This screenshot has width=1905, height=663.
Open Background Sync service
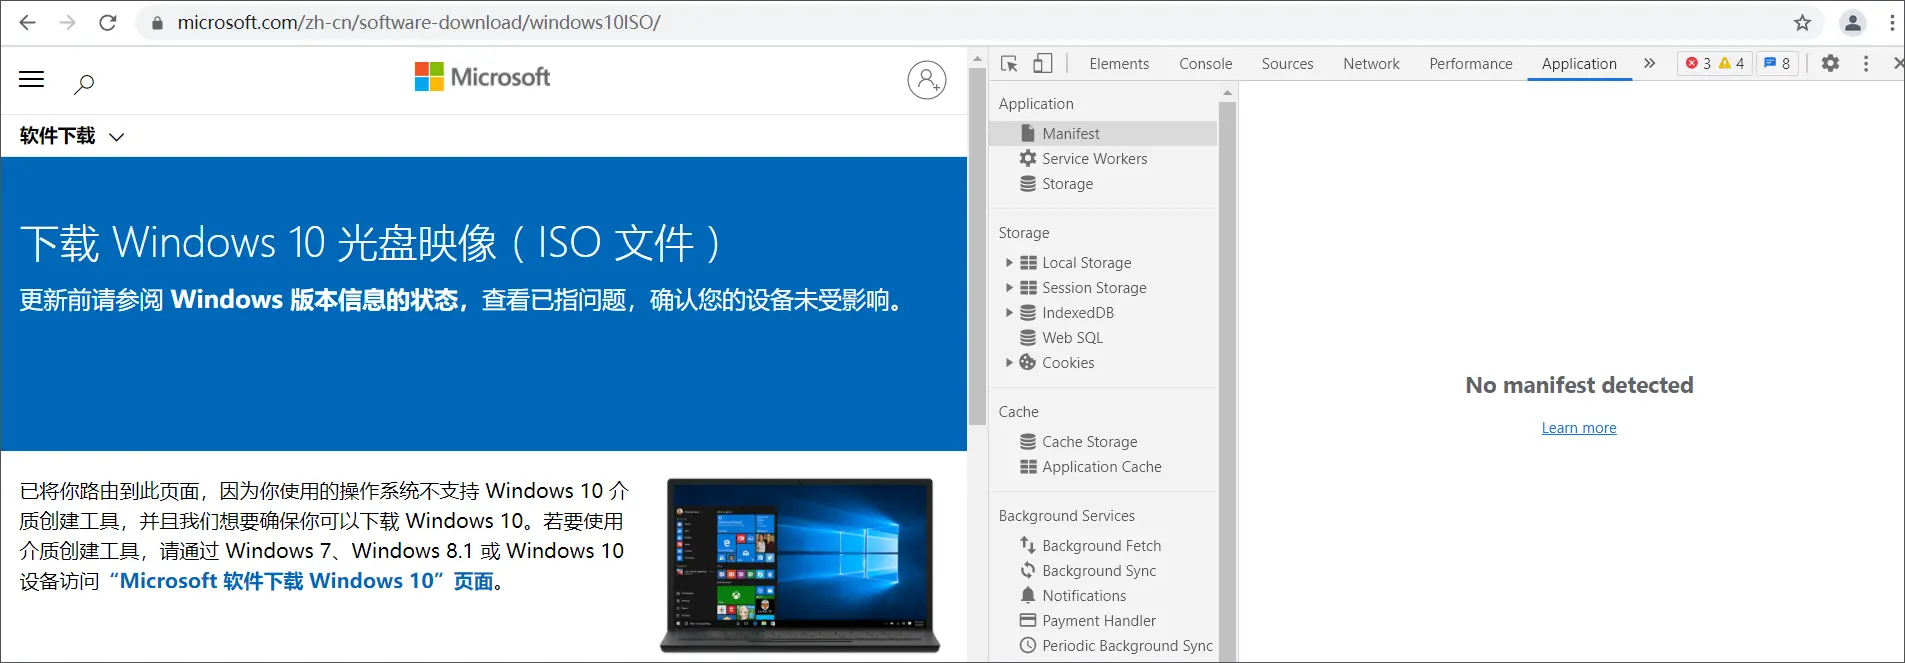(x=1099, y=570)
